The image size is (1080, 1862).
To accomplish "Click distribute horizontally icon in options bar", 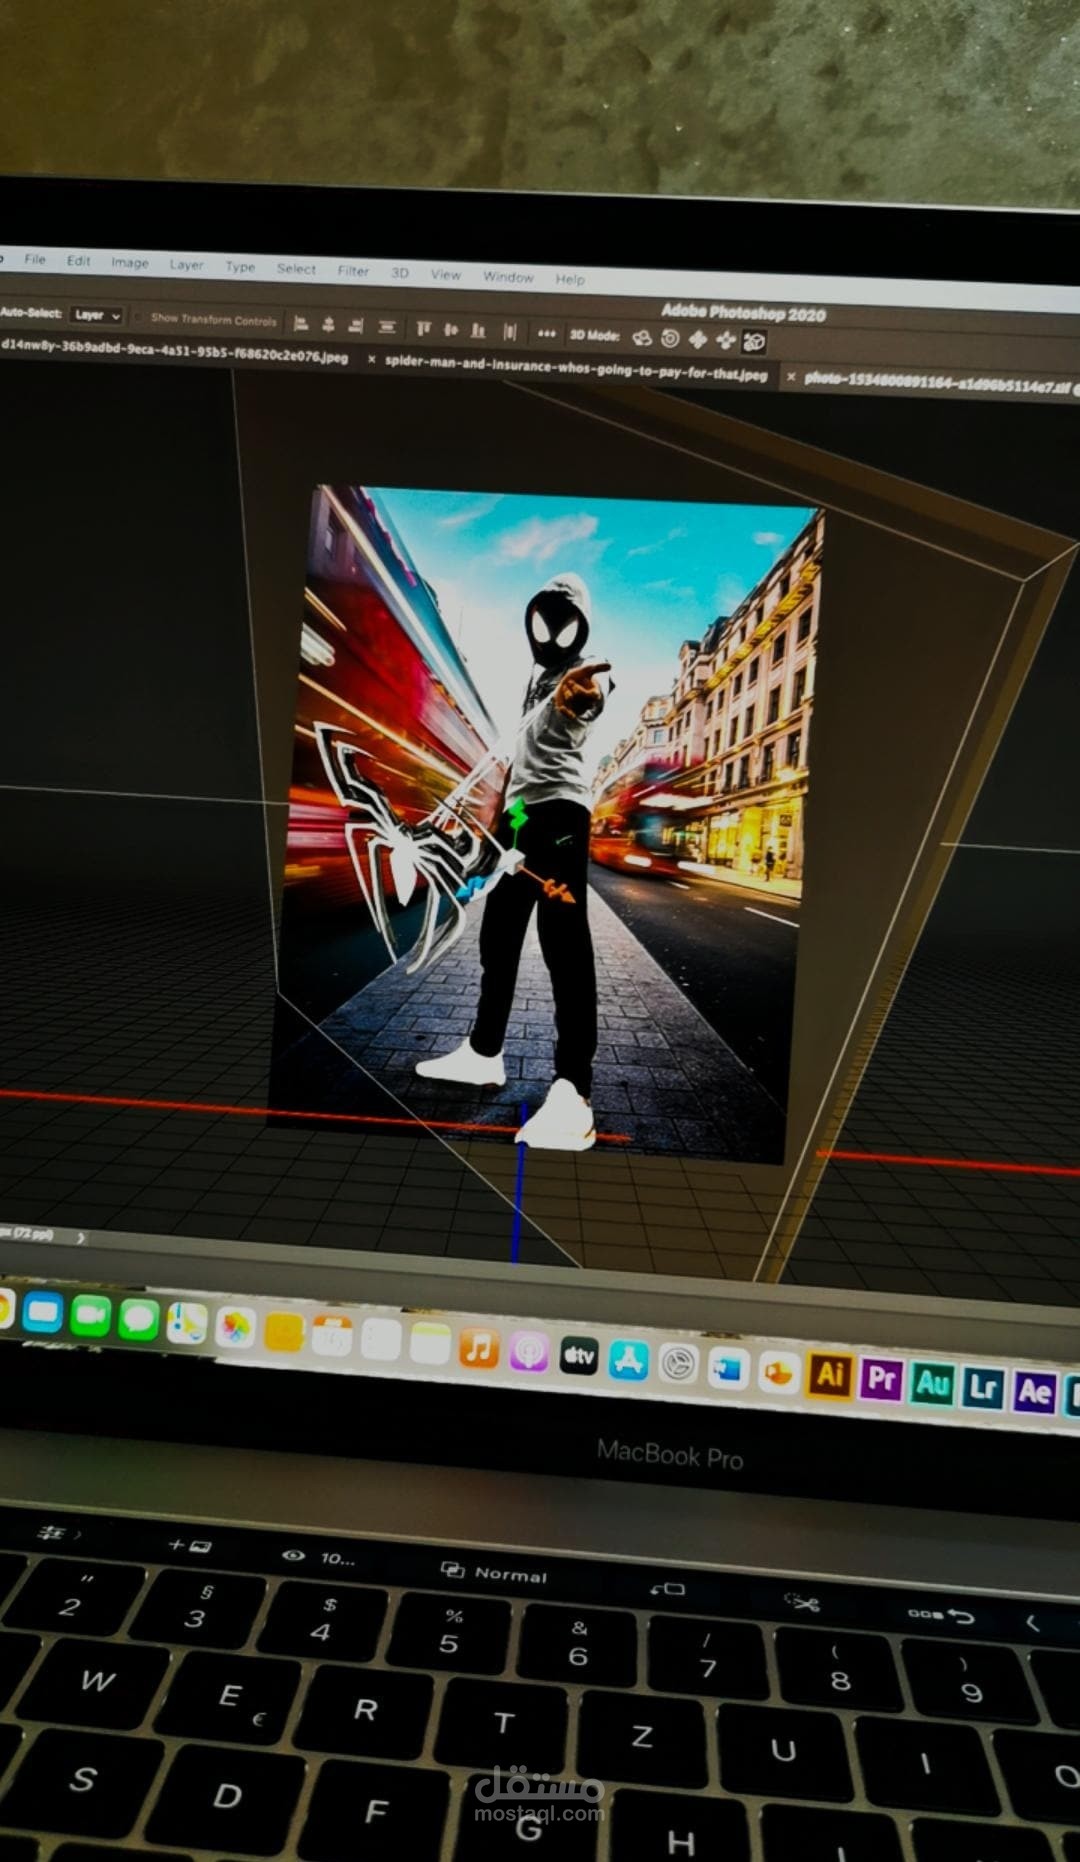I will (x=510, y=331).
